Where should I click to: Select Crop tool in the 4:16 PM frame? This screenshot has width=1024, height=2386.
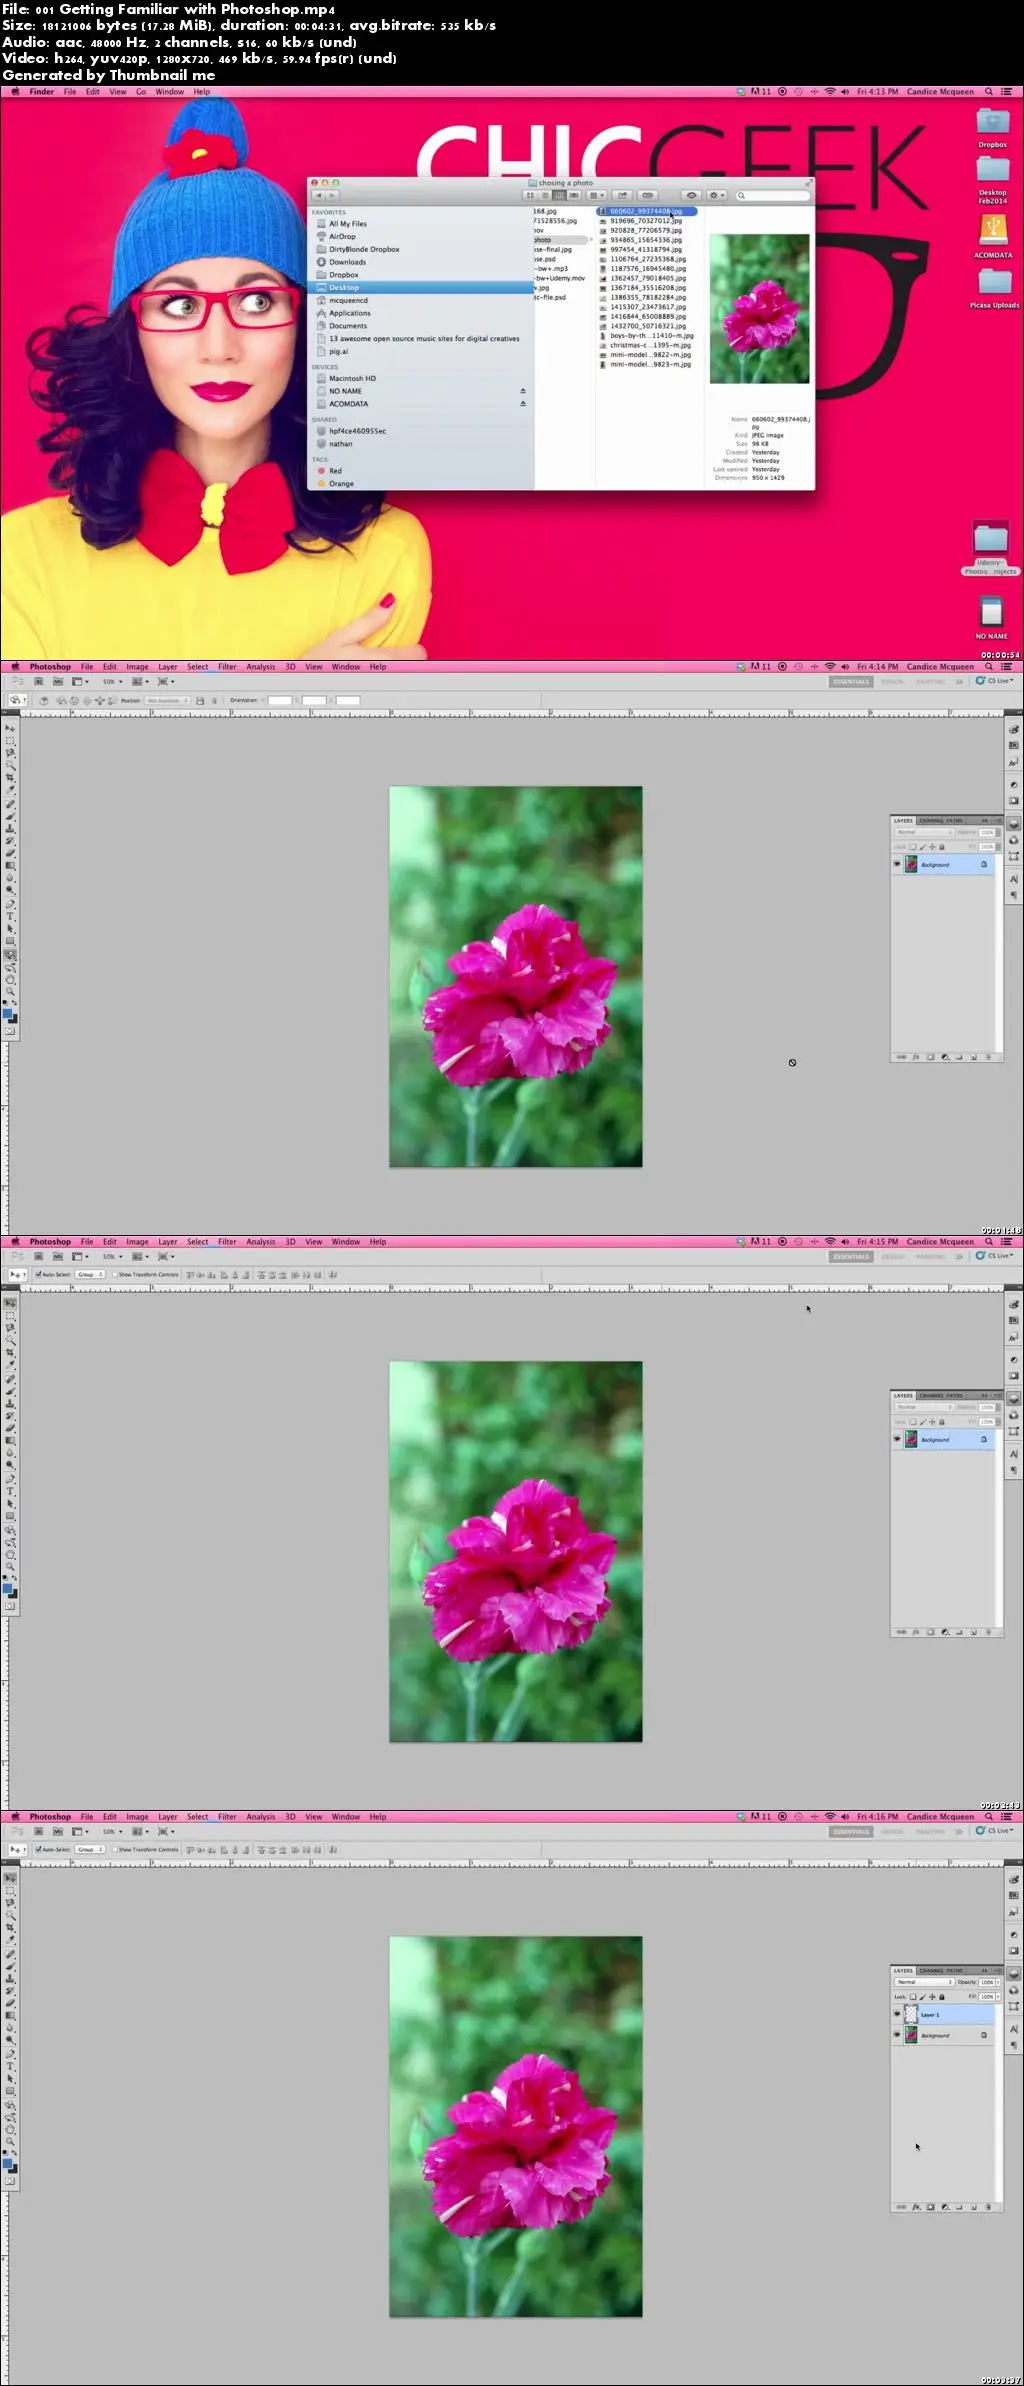(10, 1926)
